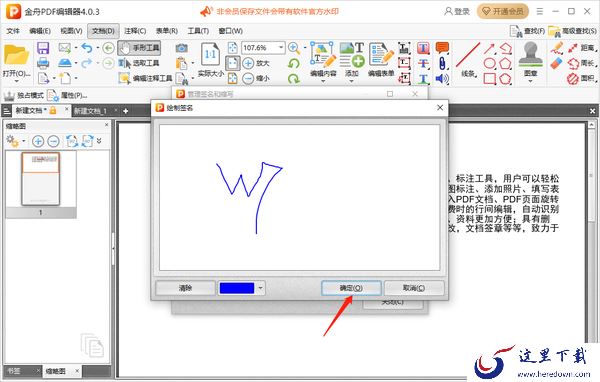Screen dimensions: 600x382
Task: Rotate view counterclockwise with upper green arrow
Action: click(294, 63)
